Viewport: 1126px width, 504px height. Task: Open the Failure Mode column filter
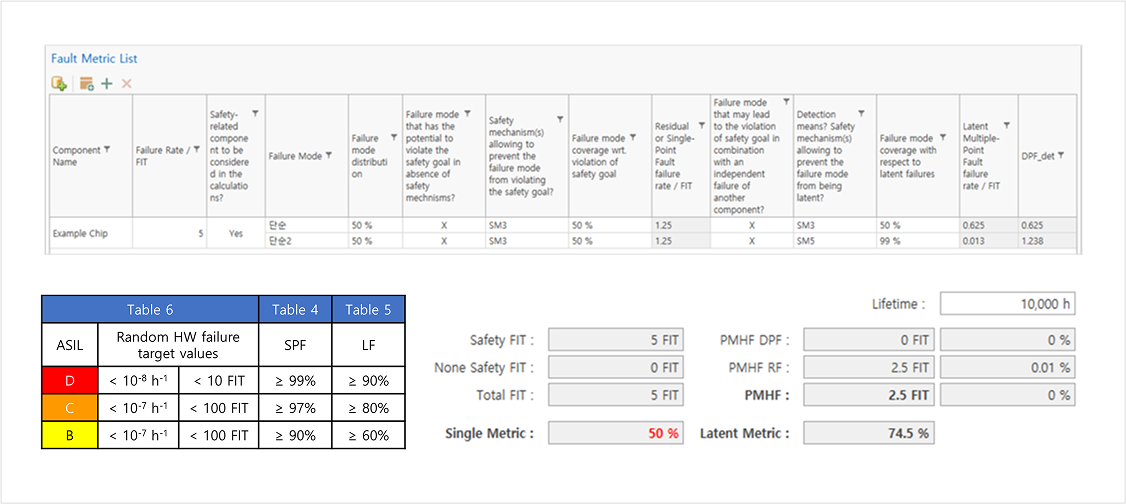328,155
